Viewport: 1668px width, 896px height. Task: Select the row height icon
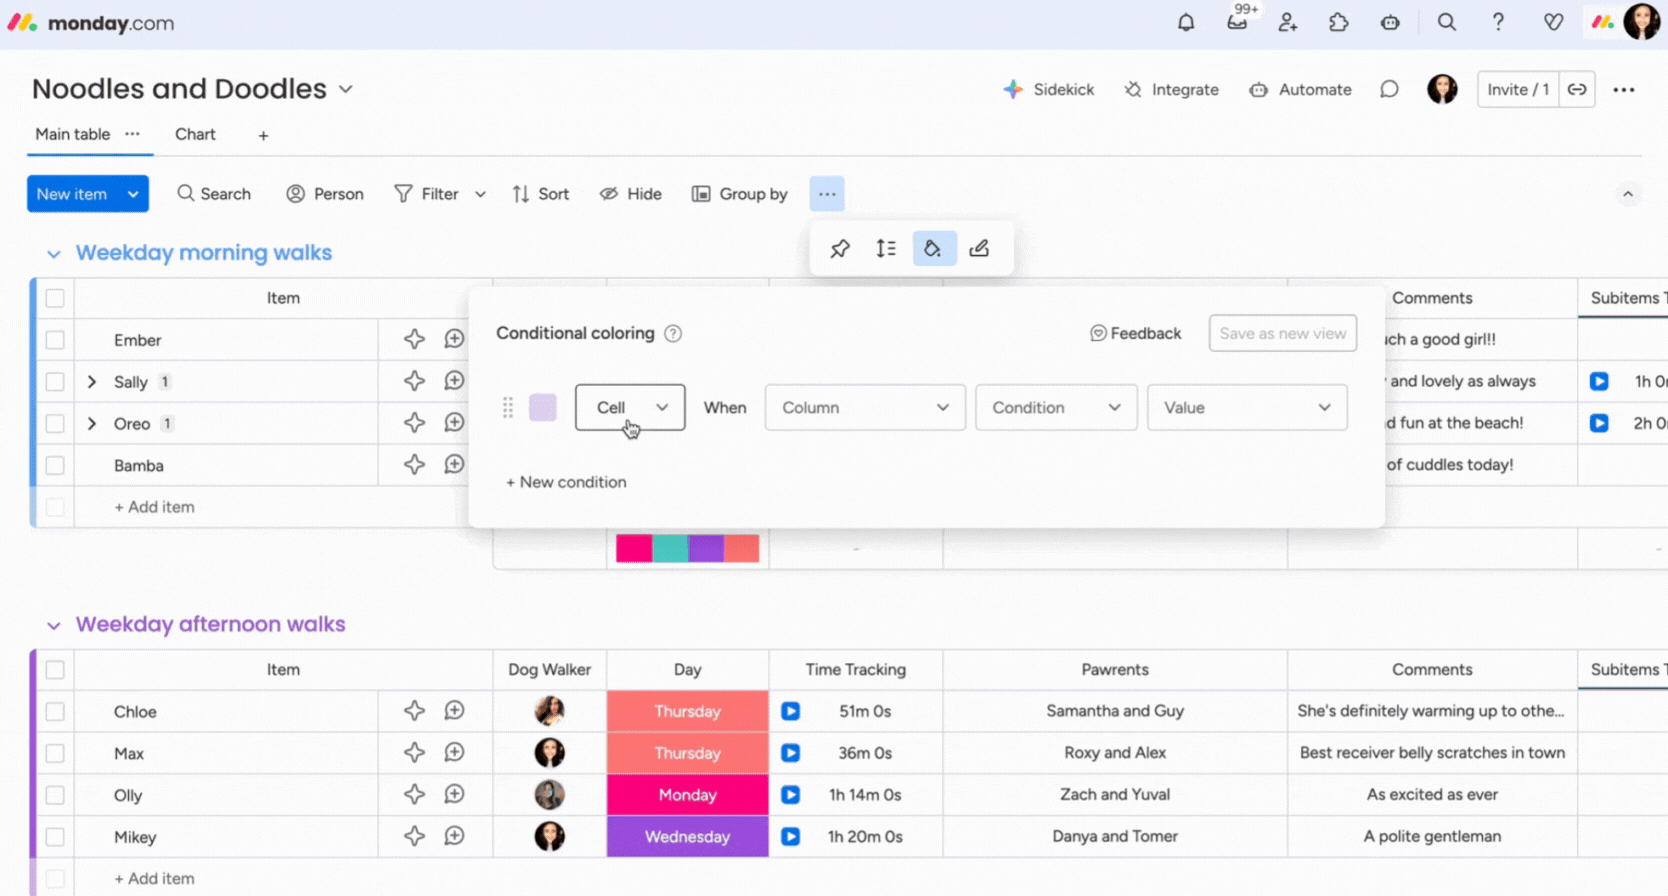pyautogui.click(x=886, y=249)
